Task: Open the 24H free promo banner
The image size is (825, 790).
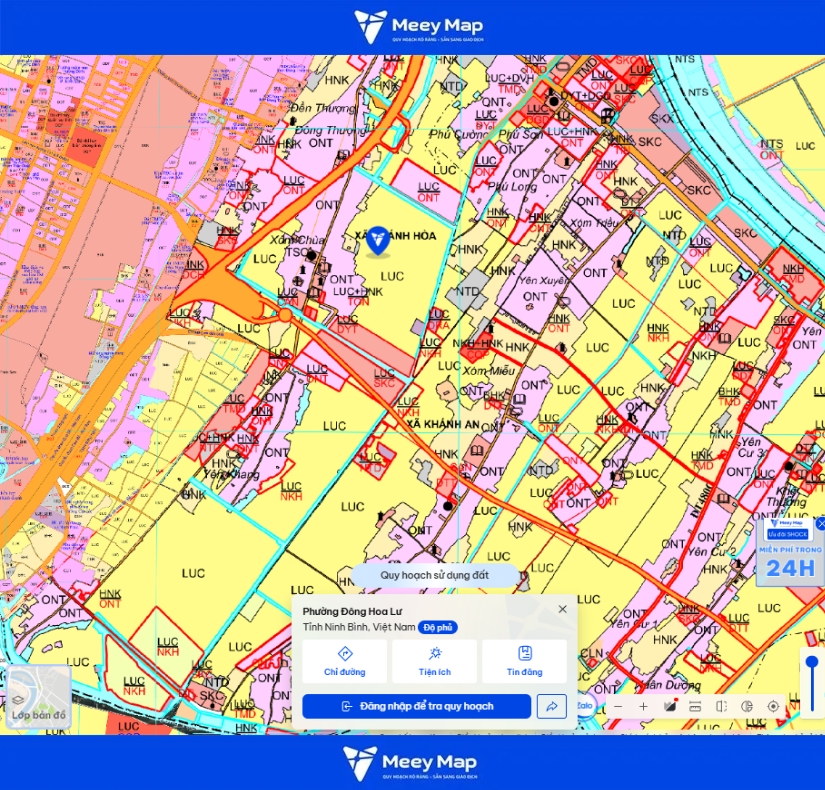Action: click(790, 552)
